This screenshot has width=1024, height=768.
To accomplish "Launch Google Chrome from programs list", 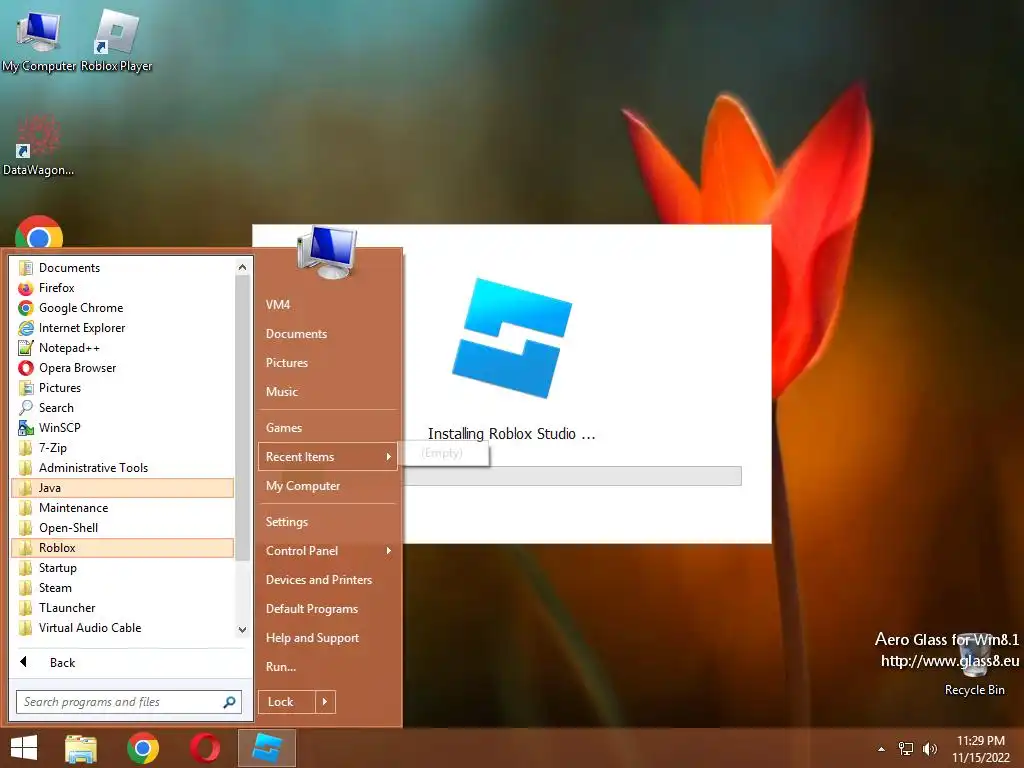I will point(123,308).
